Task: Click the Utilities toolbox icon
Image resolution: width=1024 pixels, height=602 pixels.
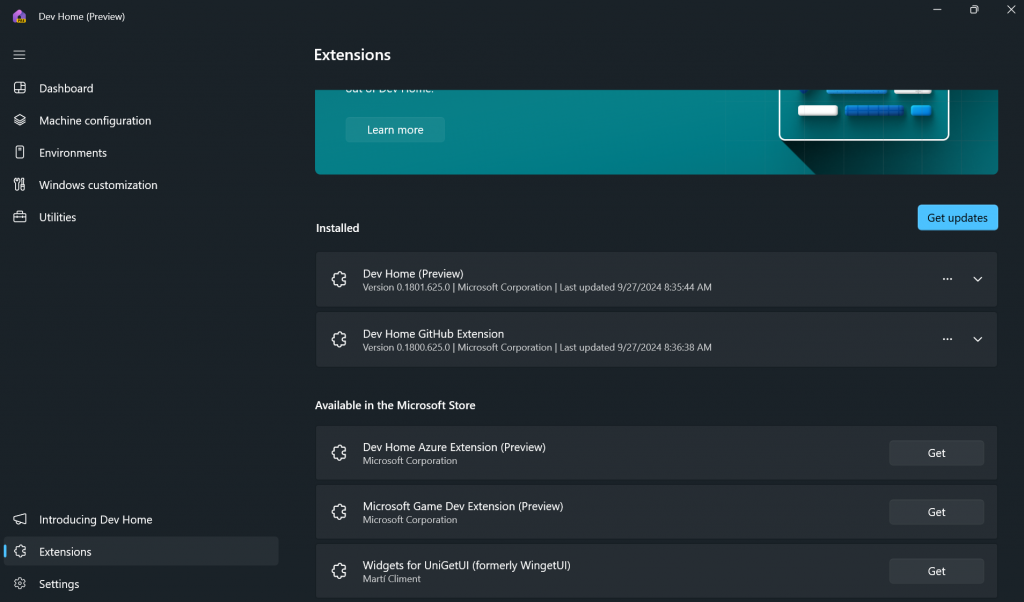Action: click(20, 217)
